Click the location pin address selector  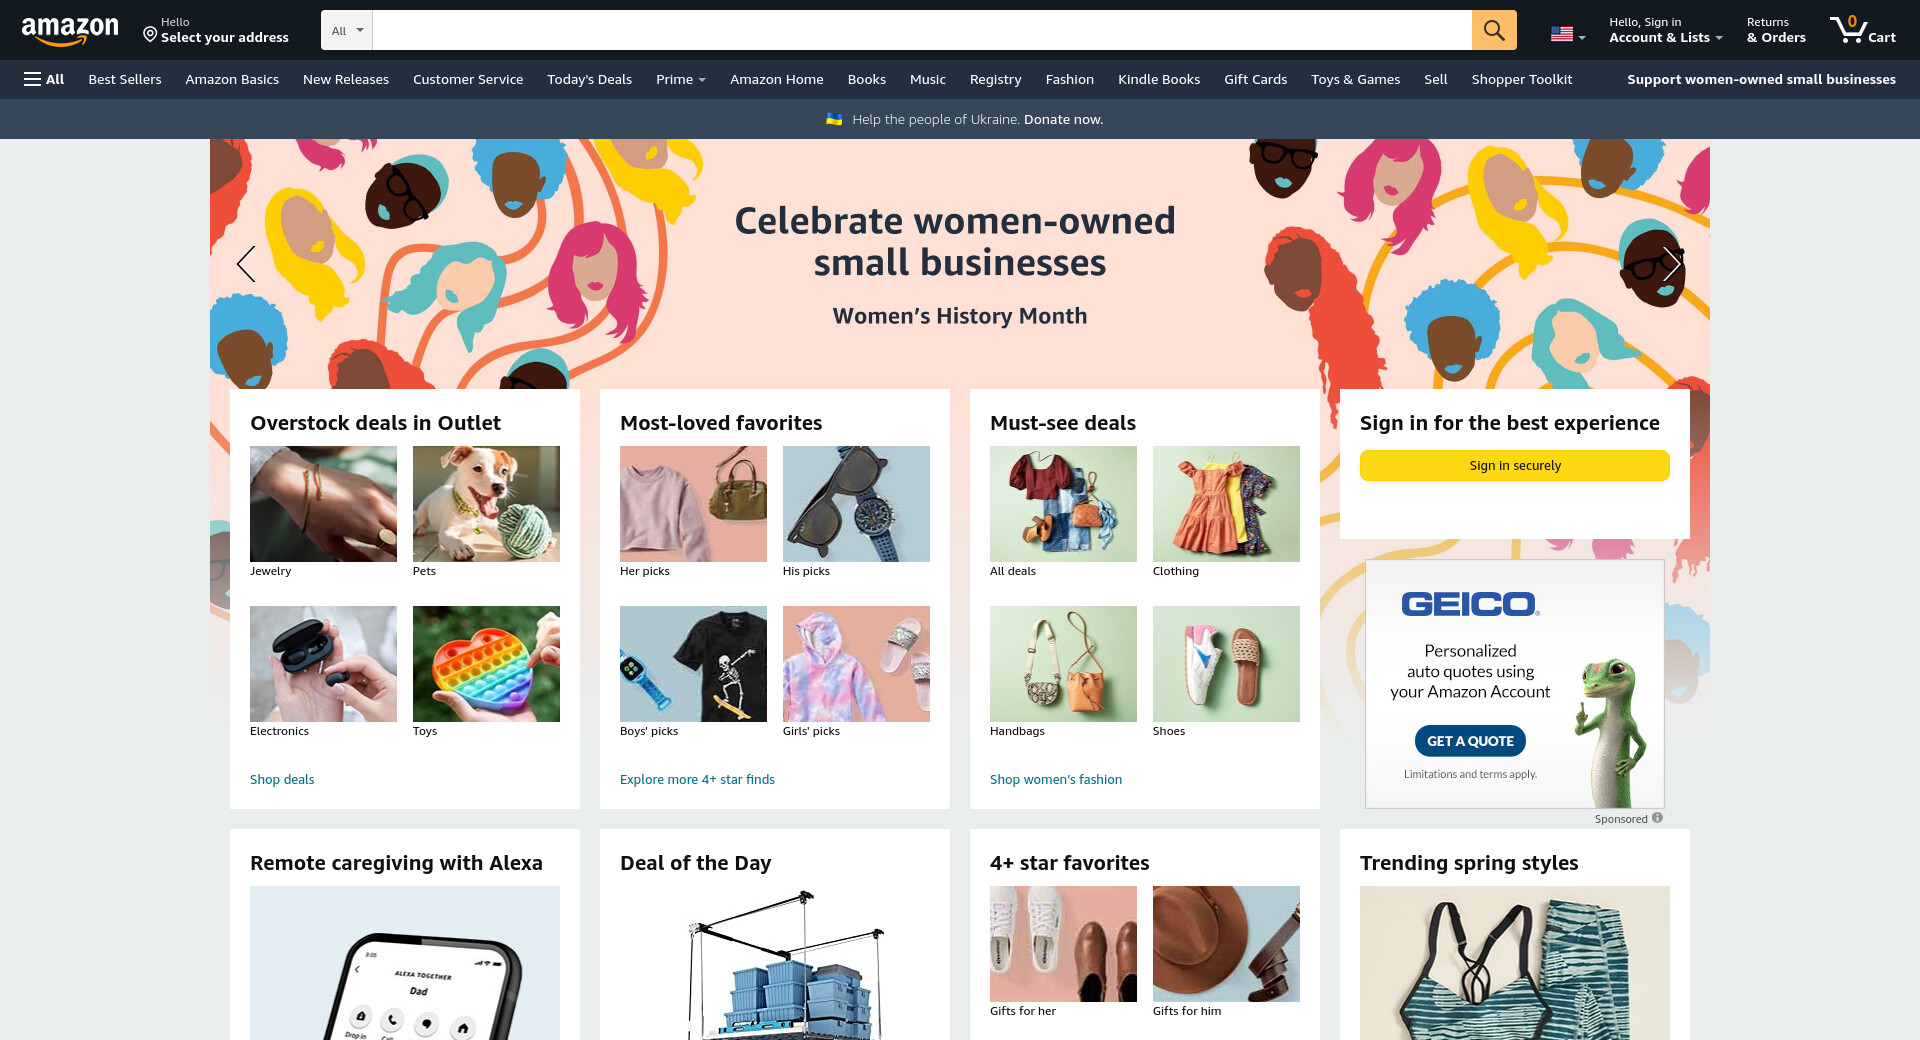coord(215,30)
